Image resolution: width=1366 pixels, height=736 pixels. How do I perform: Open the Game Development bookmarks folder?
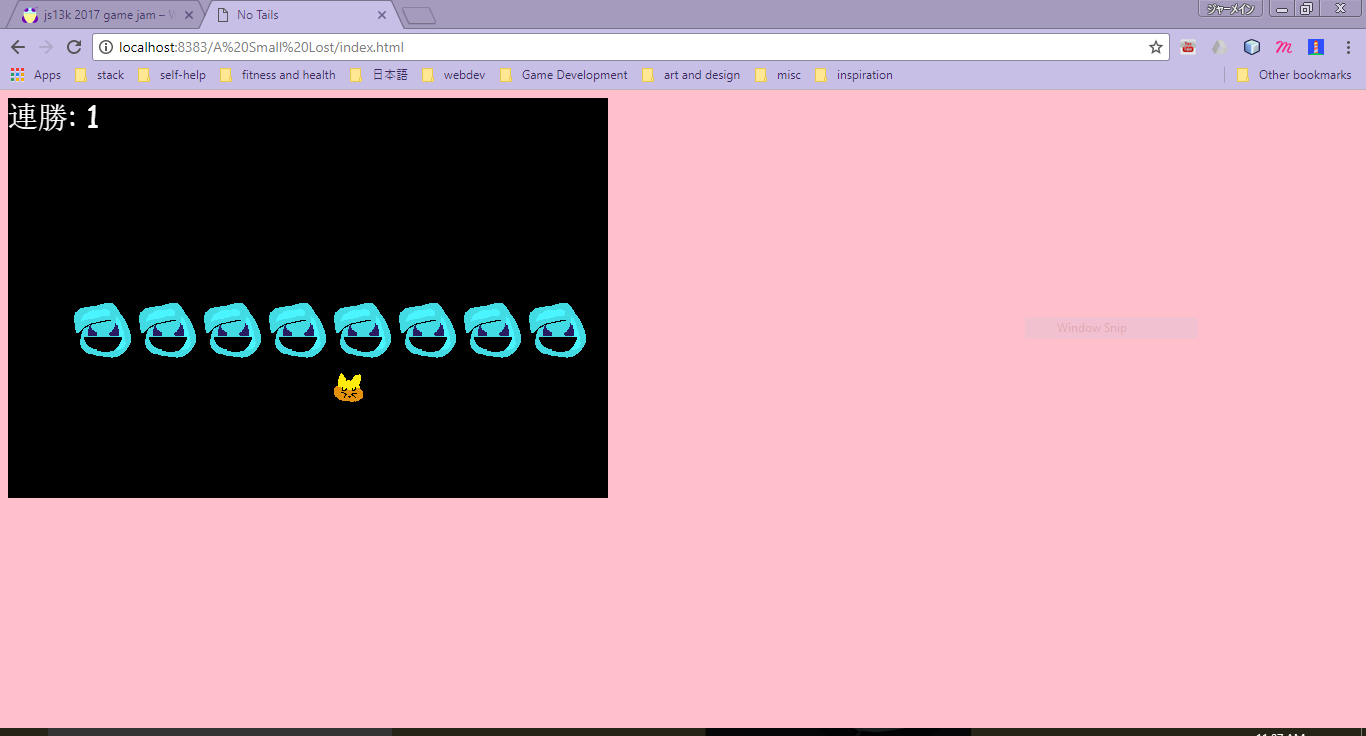[564, 75]
